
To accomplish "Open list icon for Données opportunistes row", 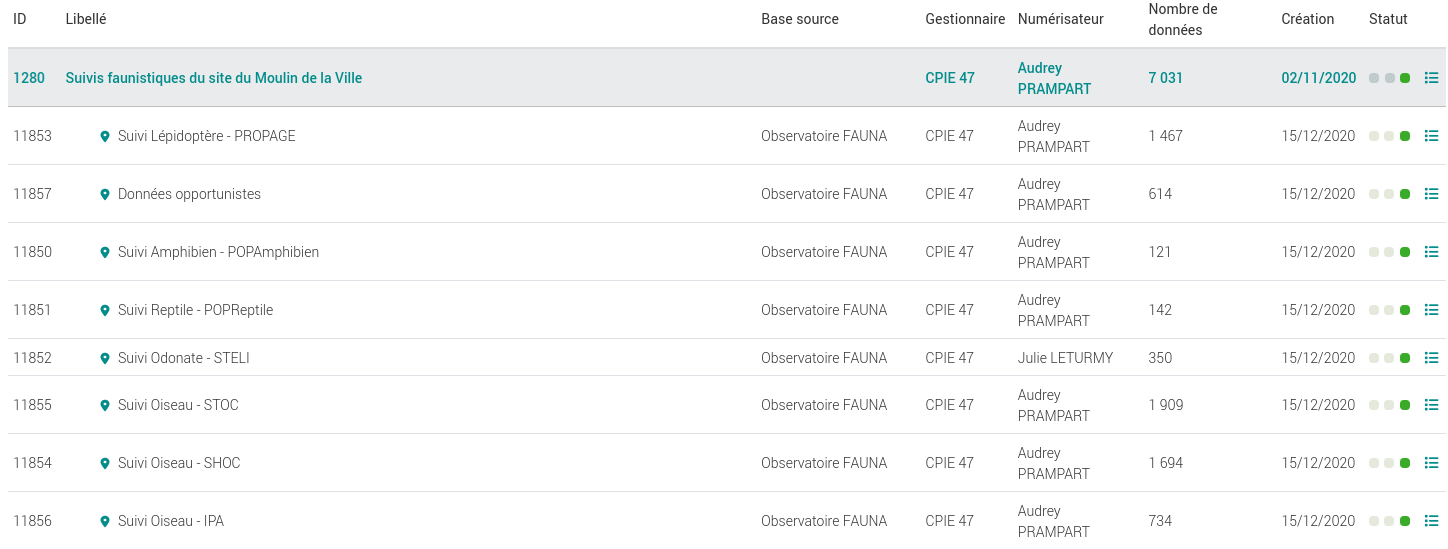I will (1431, 194).
